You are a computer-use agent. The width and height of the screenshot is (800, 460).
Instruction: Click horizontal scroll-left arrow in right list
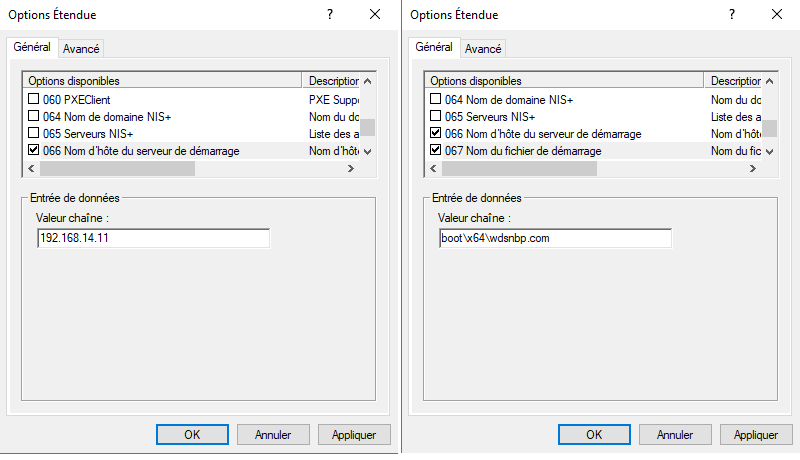[x=432, y=169]
